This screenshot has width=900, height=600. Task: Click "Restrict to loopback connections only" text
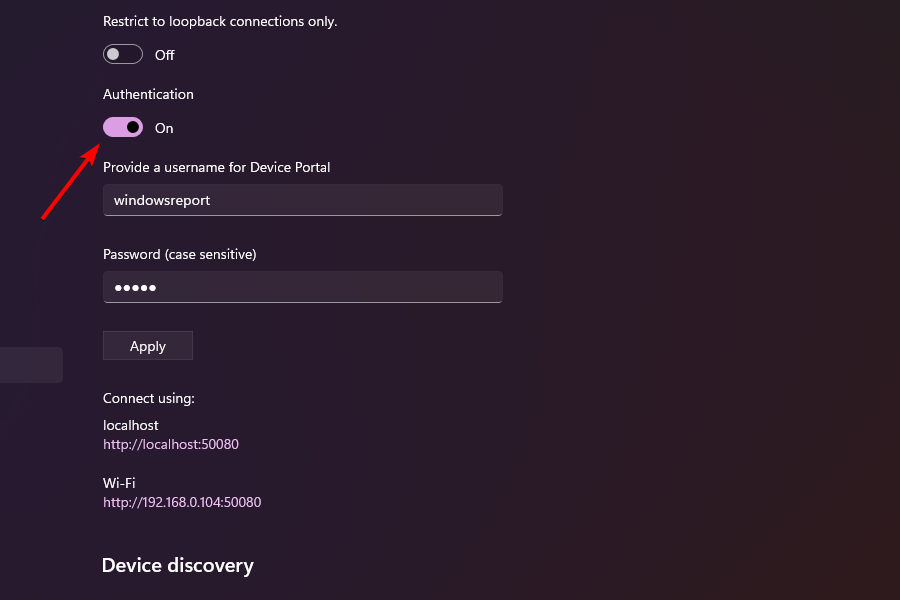pos(220,21)
